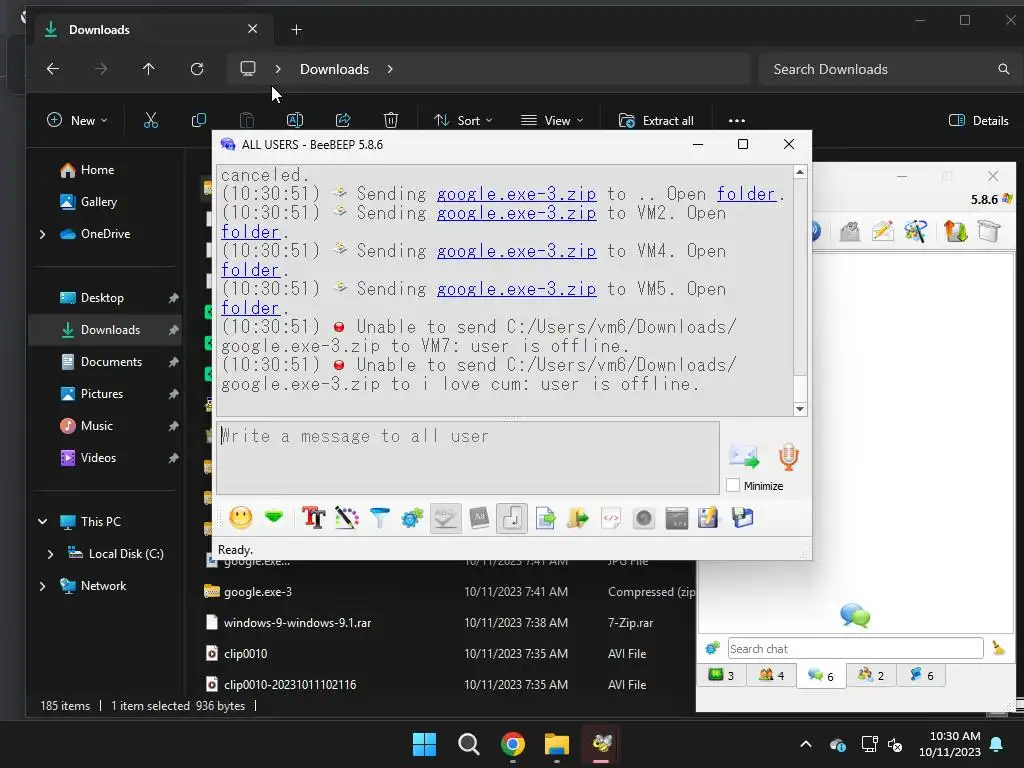This screenshot has width=1024, height=768.
Task: Collapse the This PC tree node
Action: pyautogui.click(x=42, y=521)
